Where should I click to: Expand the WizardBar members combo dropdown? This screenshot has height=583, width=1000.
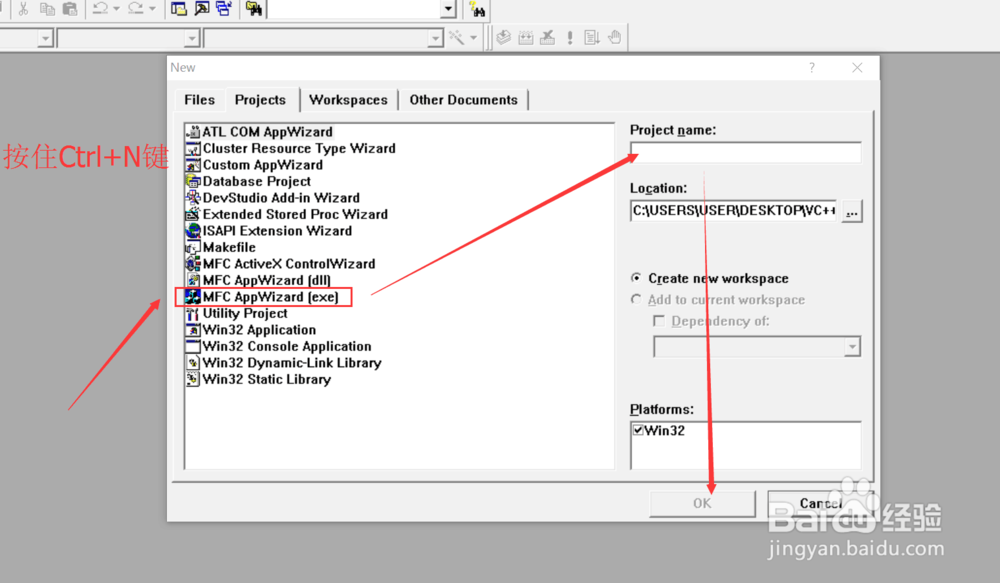(436, 38)
